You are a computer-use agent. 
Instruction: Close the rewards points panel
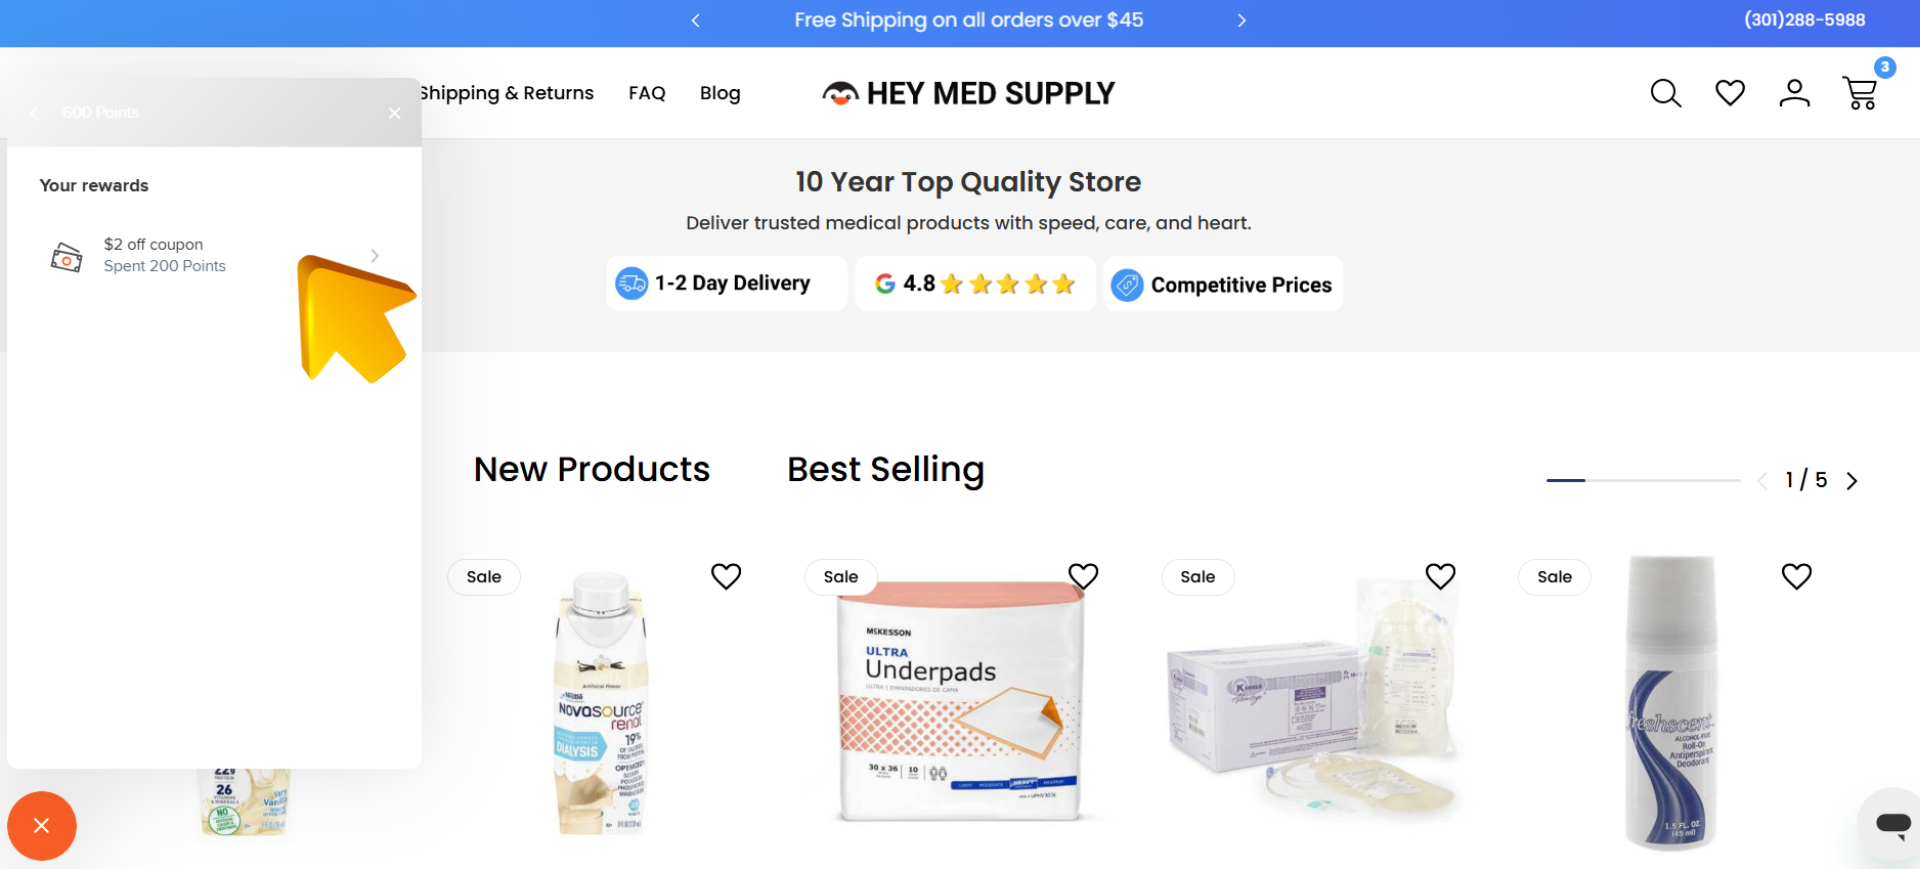coord(394,113)
